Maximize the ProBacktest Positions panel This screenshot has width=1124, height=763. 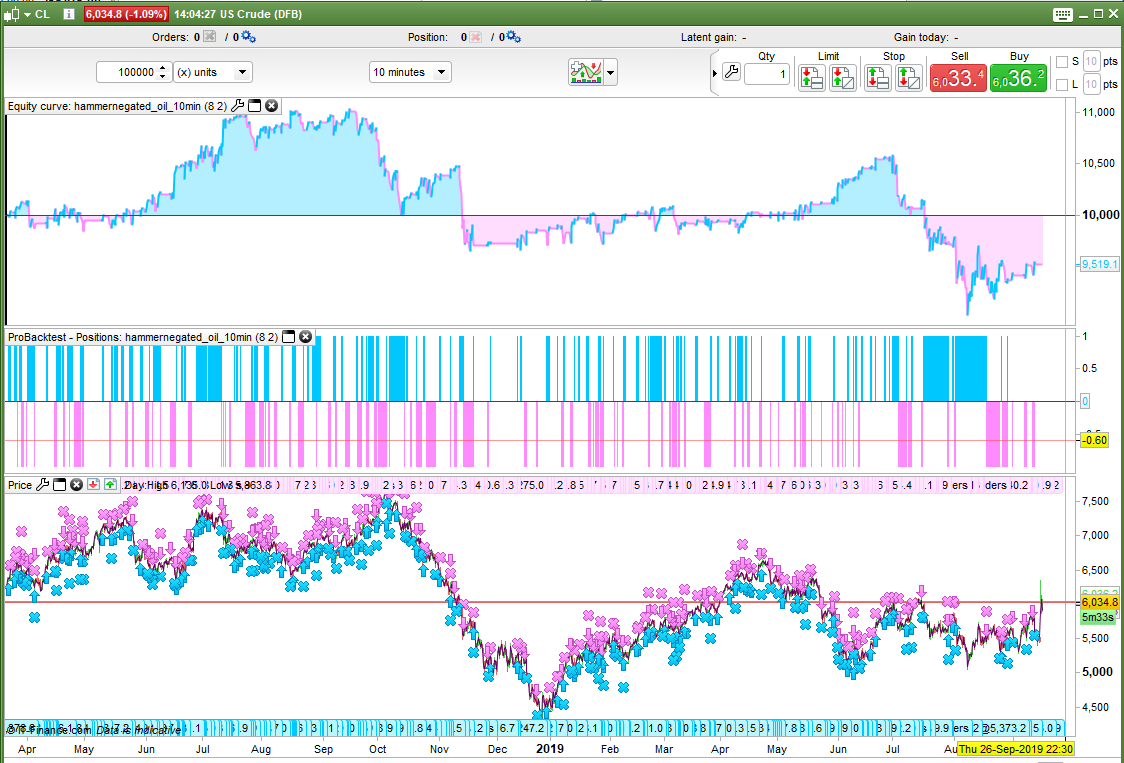point(289,337)
